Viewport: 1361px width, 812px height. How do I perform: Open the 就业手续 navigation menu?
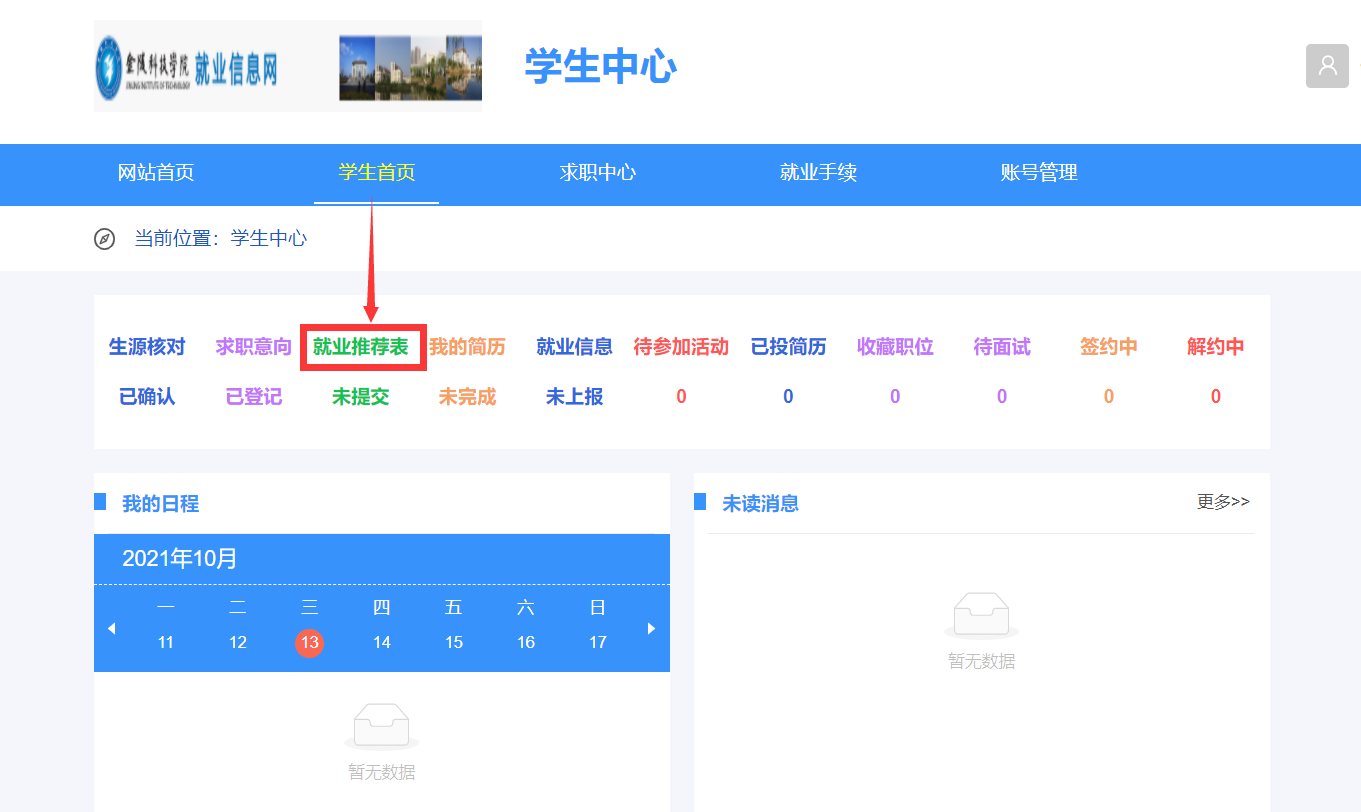click(x=818, y=173)
